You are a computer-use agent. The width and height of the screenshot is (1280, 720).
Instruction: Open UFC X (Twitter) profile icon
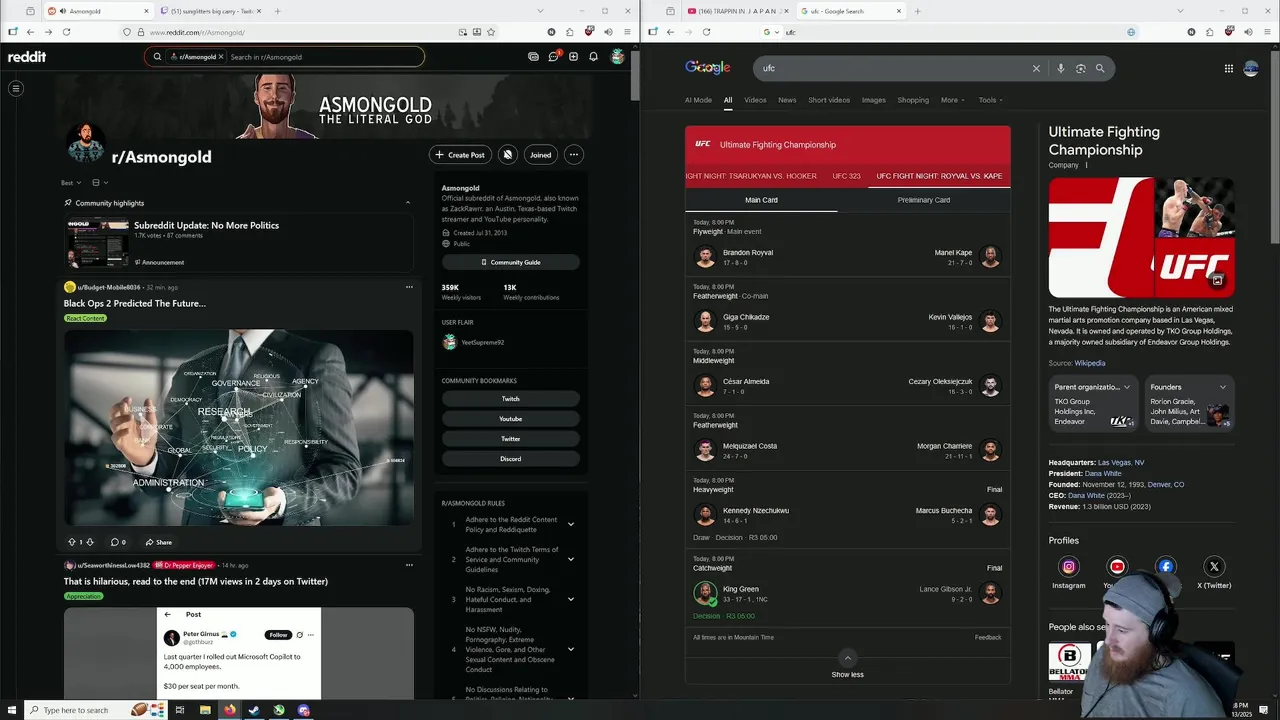coord(1214,566)
